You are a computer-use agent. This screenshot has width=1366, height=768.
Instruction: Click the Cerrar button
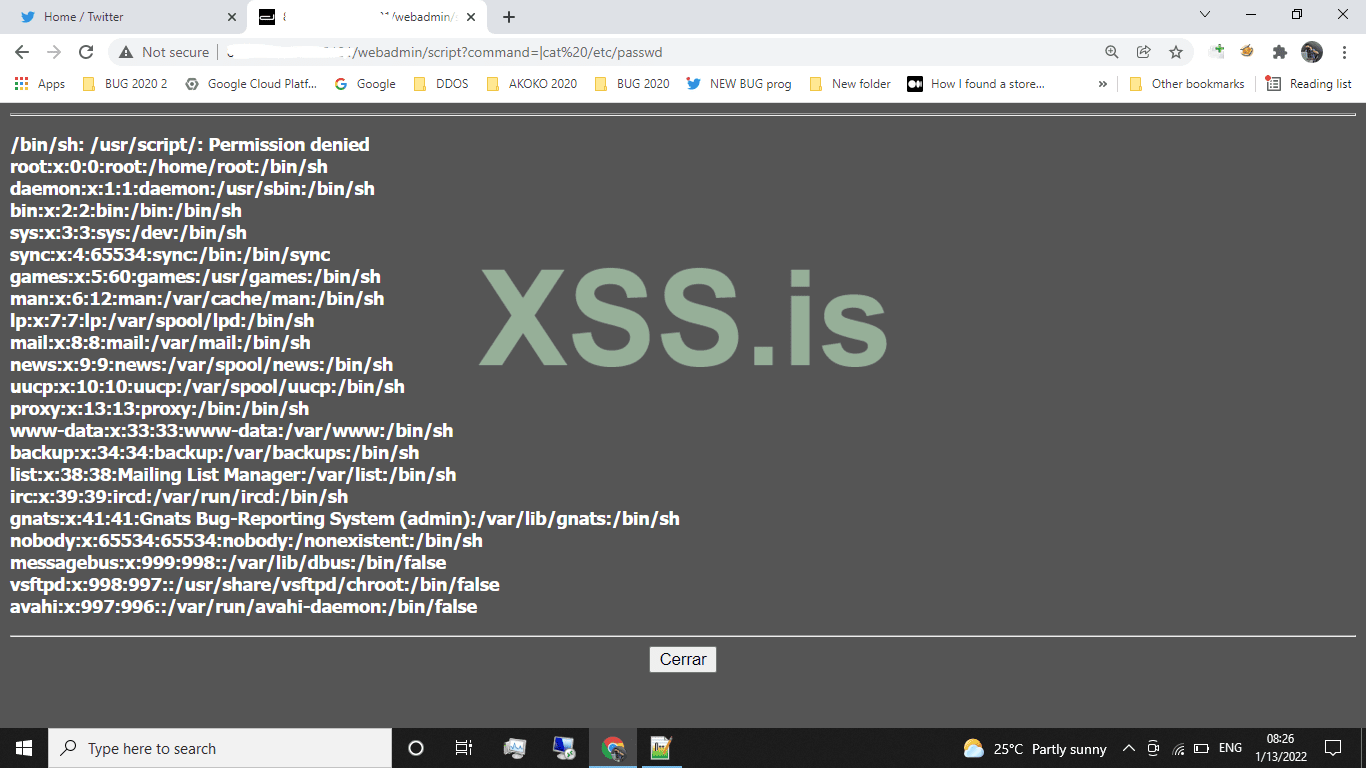683,659
